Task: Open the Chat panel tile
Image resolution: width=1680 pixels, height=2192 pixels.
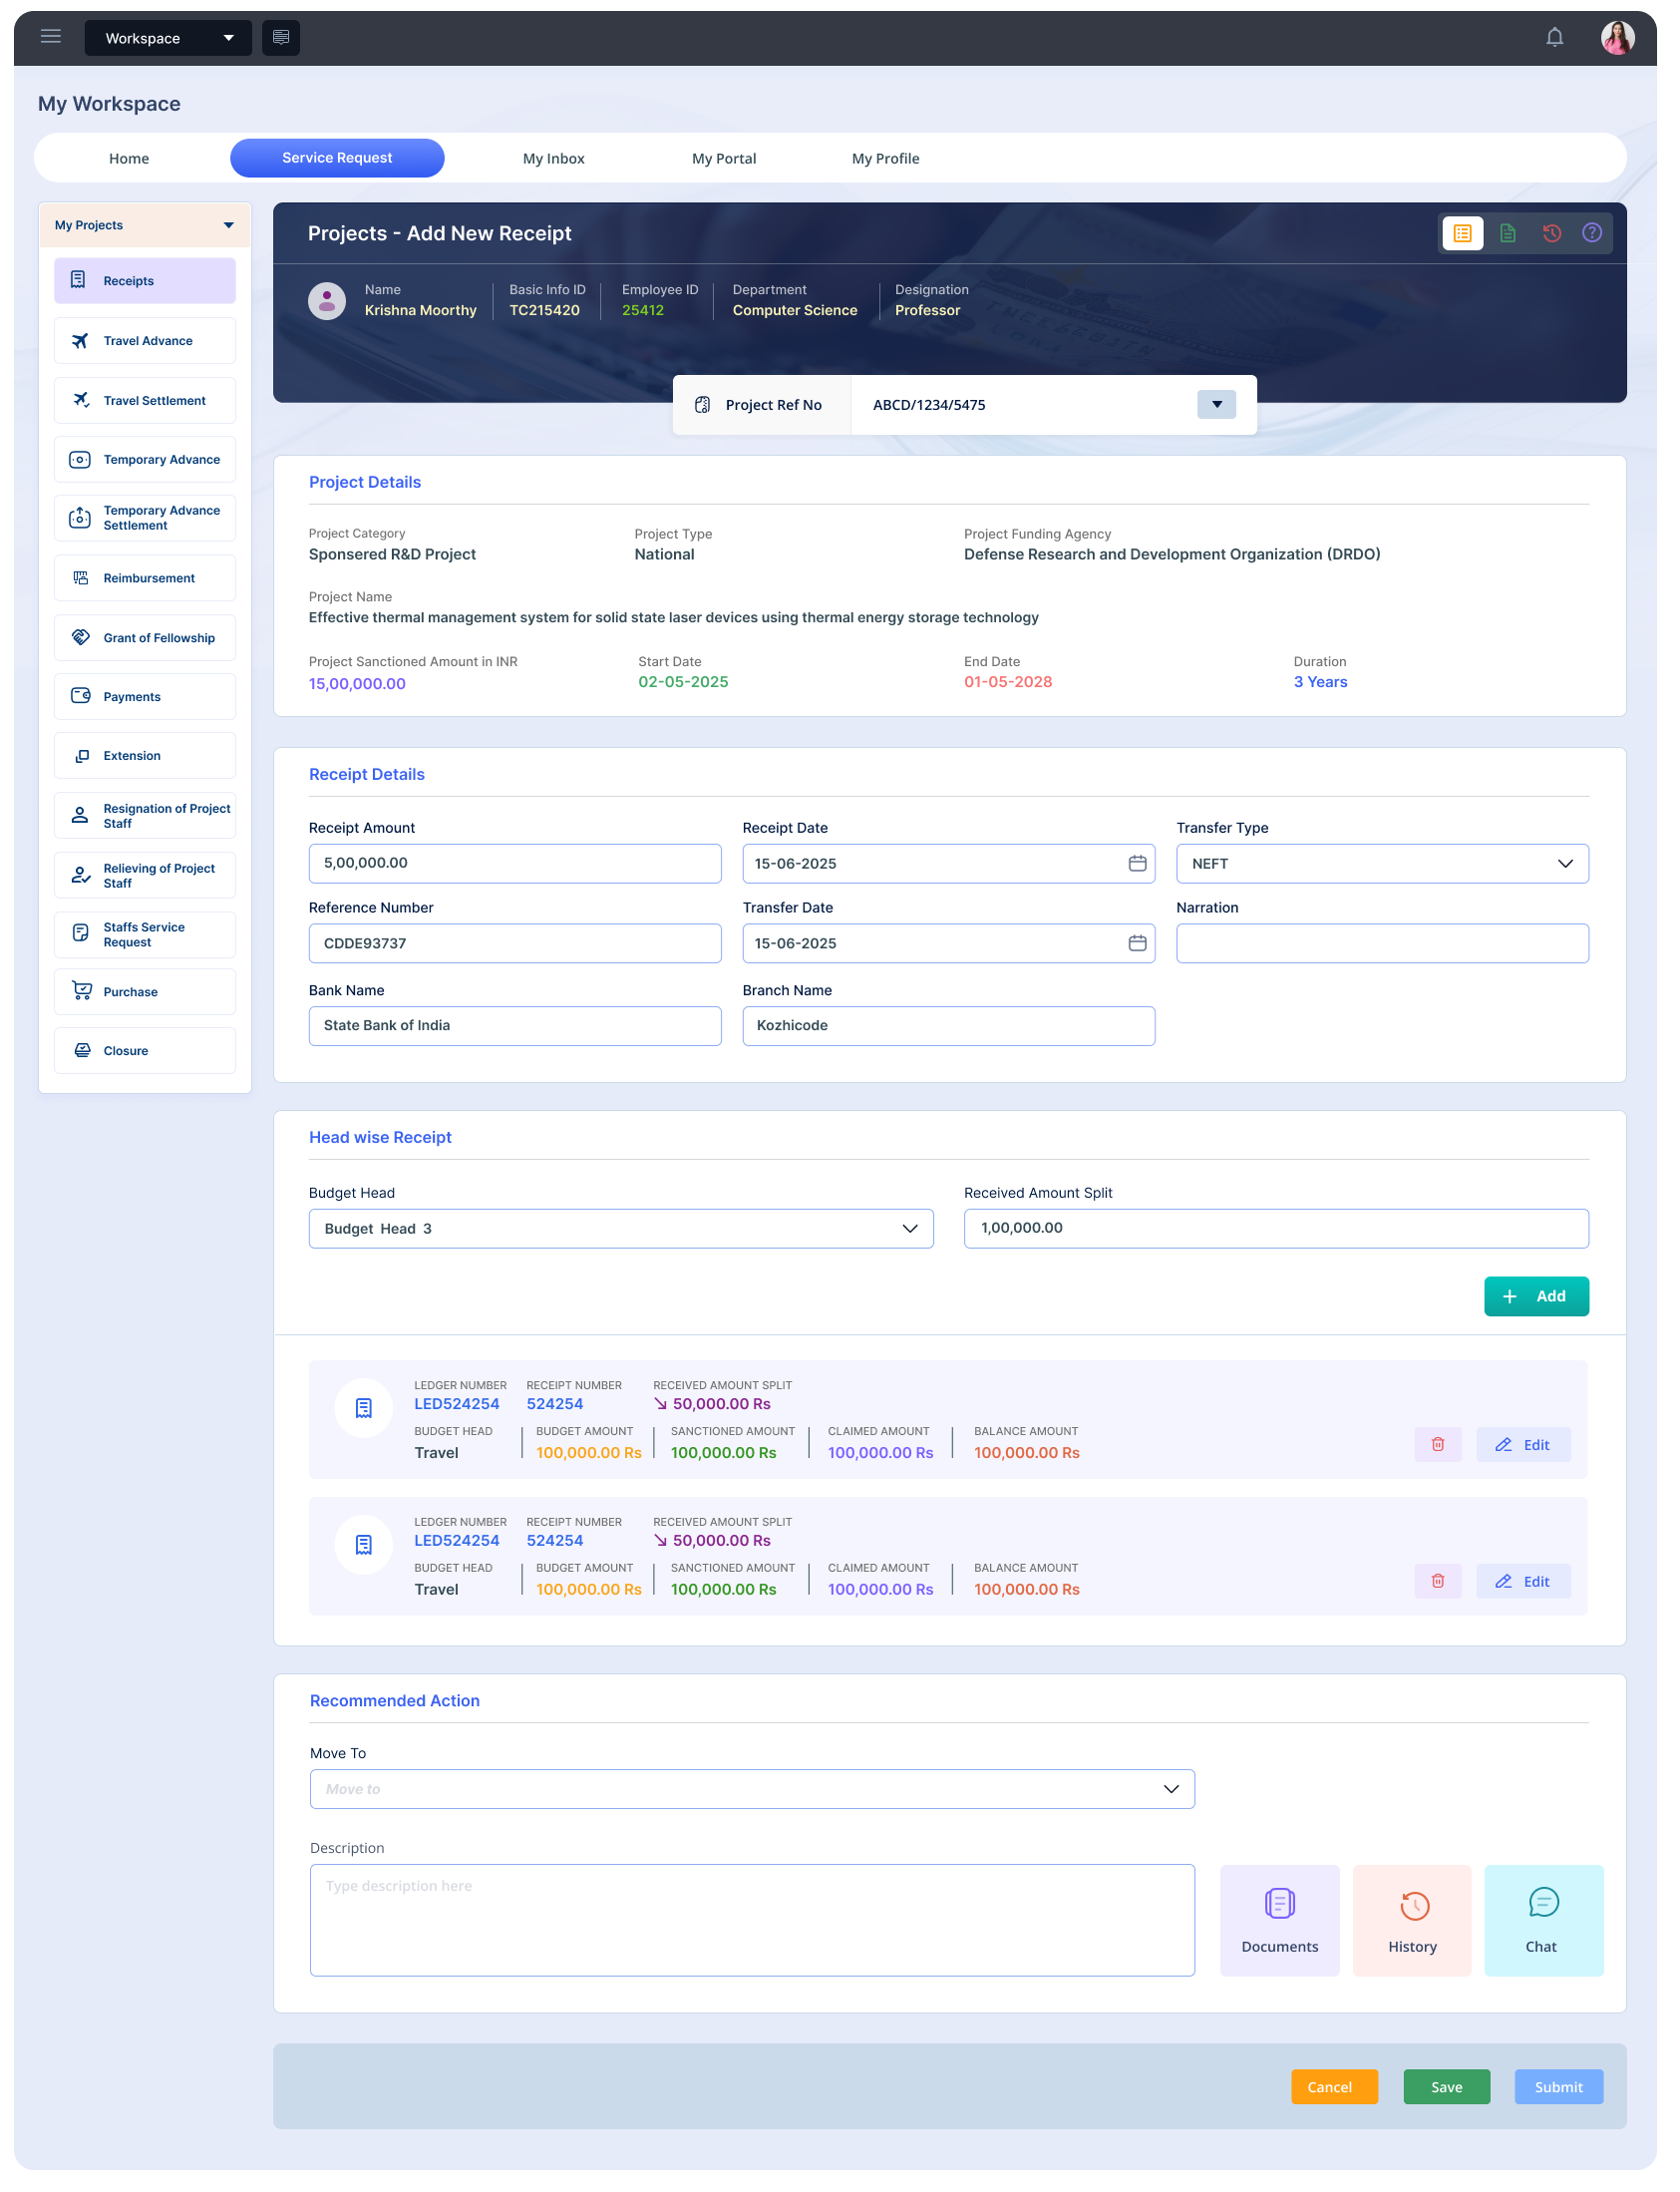Action: [1542, 1919]
